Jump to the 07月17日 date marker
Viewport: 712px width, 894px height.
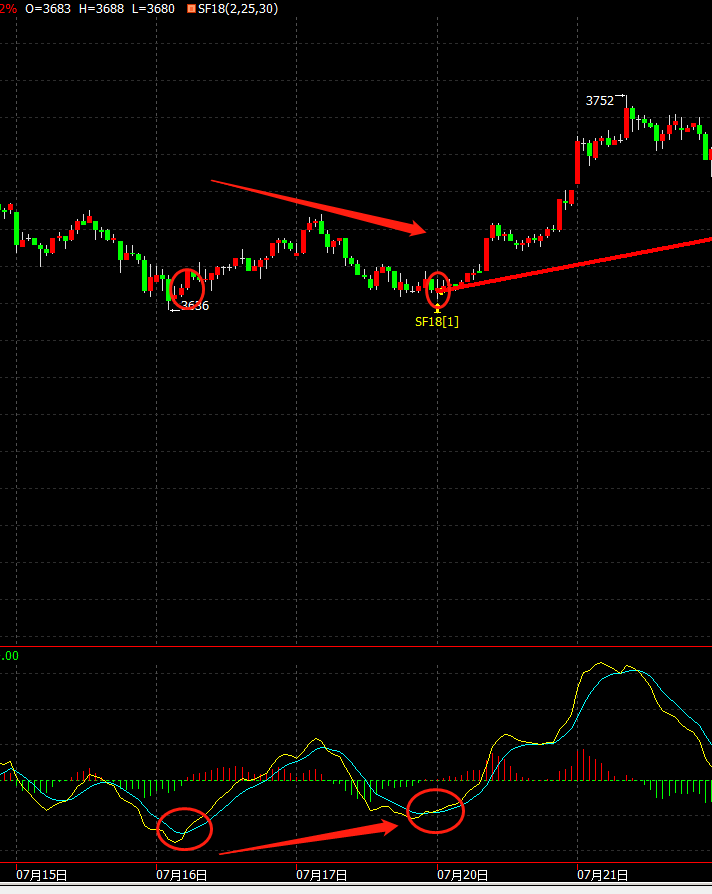[x=322, y=875]
